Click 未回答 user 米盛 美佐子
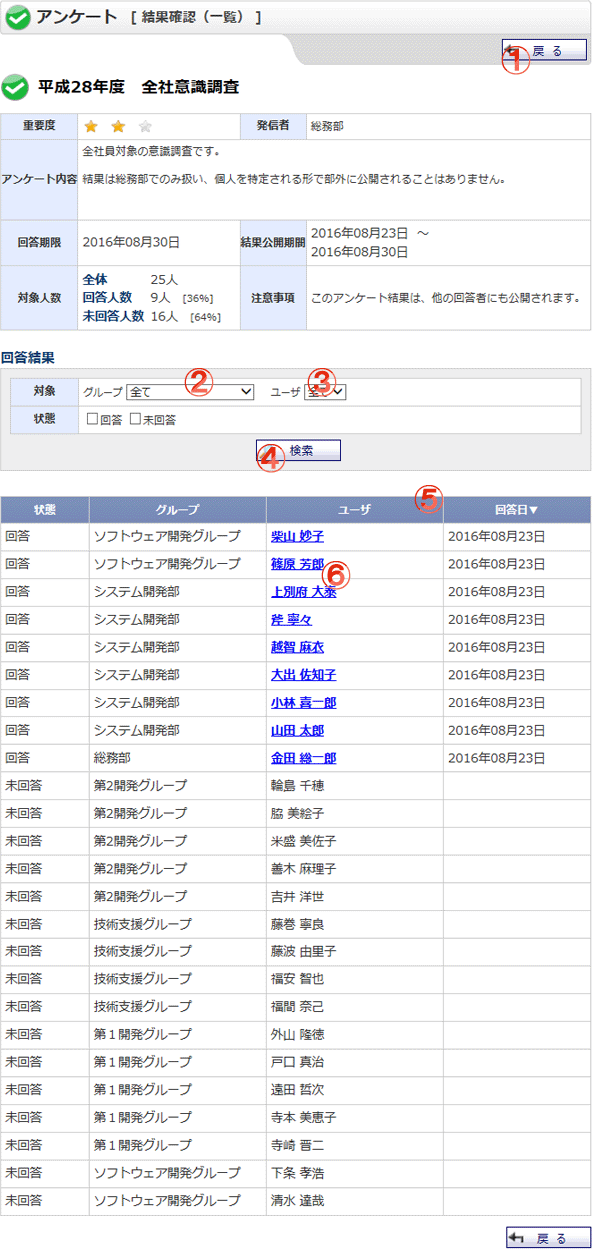This screenshot has height=1249, width=592. pos(303,841)
